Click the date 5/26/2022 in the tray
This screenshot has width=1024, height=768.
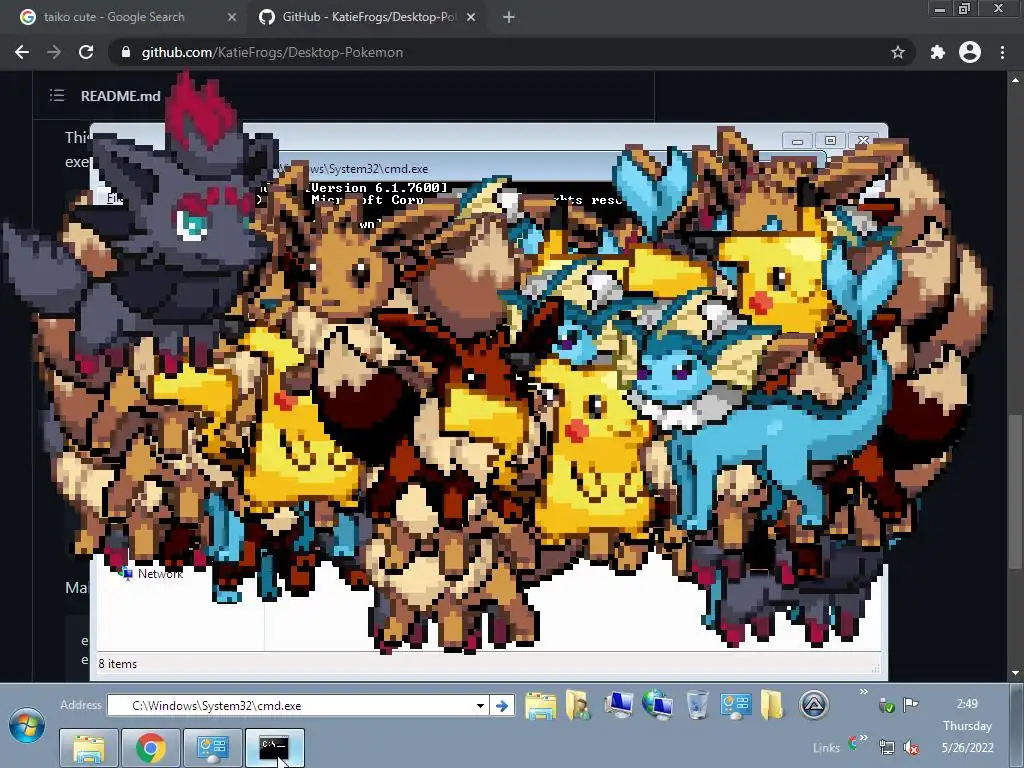(x=967, y=747)
